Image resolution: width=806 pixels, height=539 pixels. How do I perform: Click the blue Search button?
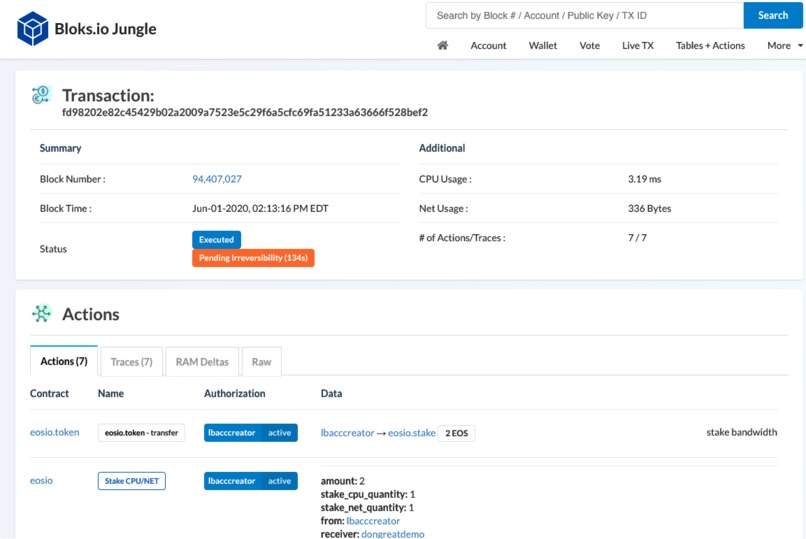click(x=773, y=15)
